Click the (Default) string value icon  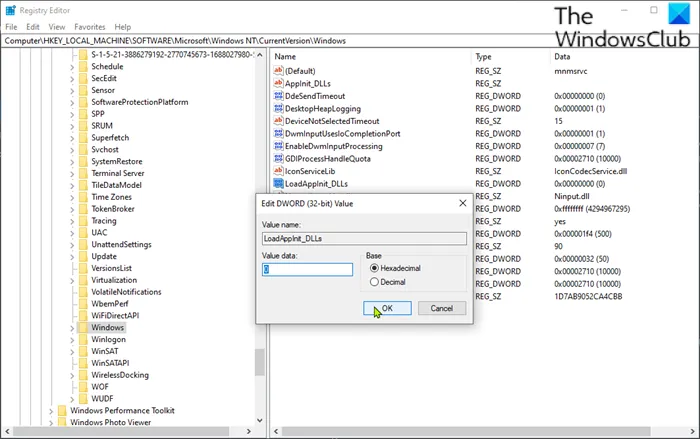click(278, 71)
